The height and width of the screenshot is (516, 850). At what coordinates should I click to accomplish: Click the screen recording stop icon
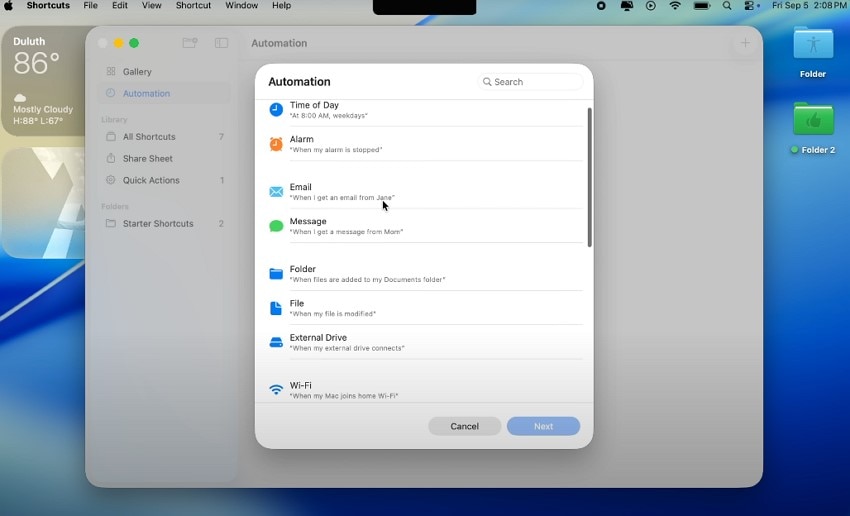(601, 5)
